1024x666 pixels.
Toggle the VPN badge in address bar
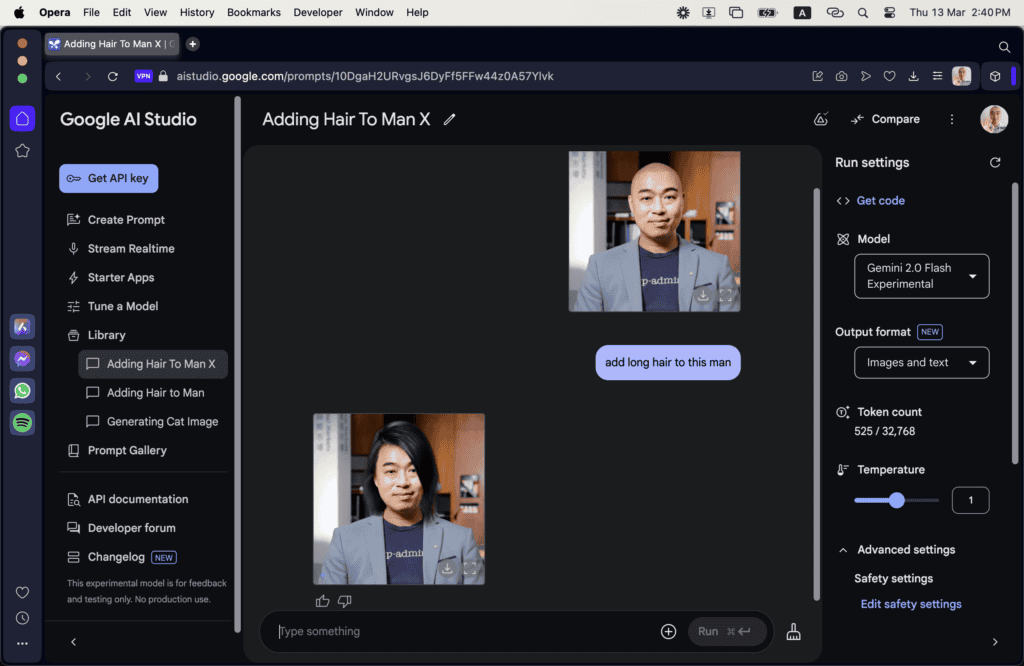tap(143, 76)
